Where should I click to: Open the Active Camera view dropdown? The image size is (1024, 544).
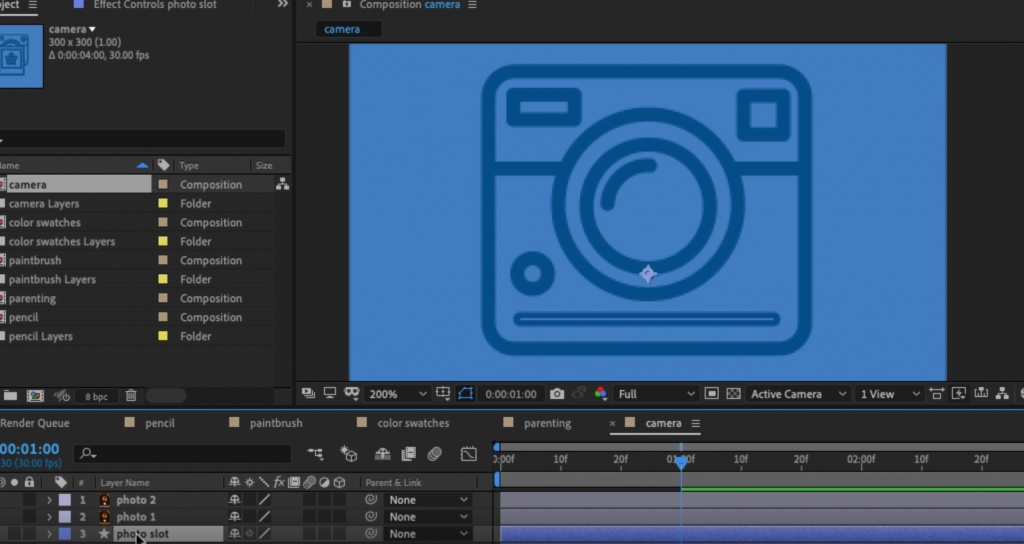pos(798,394)
